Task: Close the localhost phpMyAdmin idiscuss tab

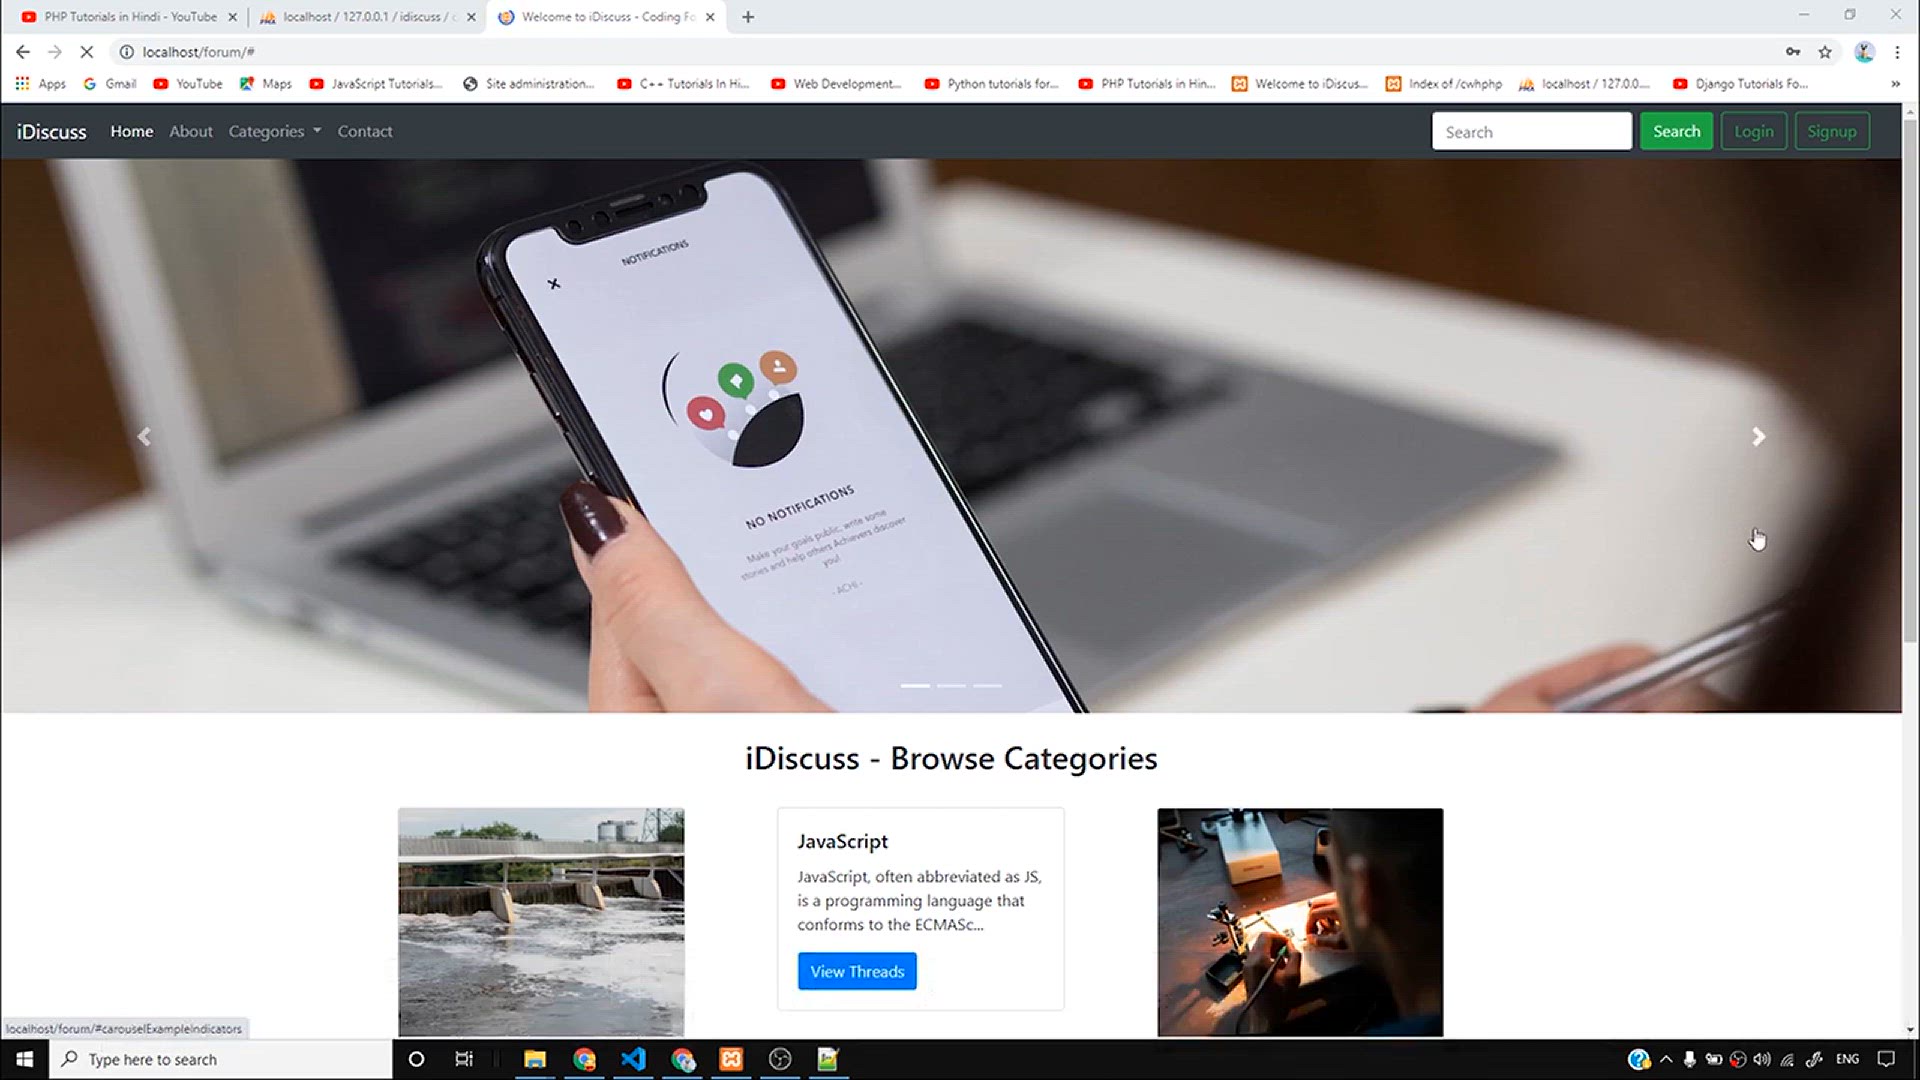Action: click(471, 17)
